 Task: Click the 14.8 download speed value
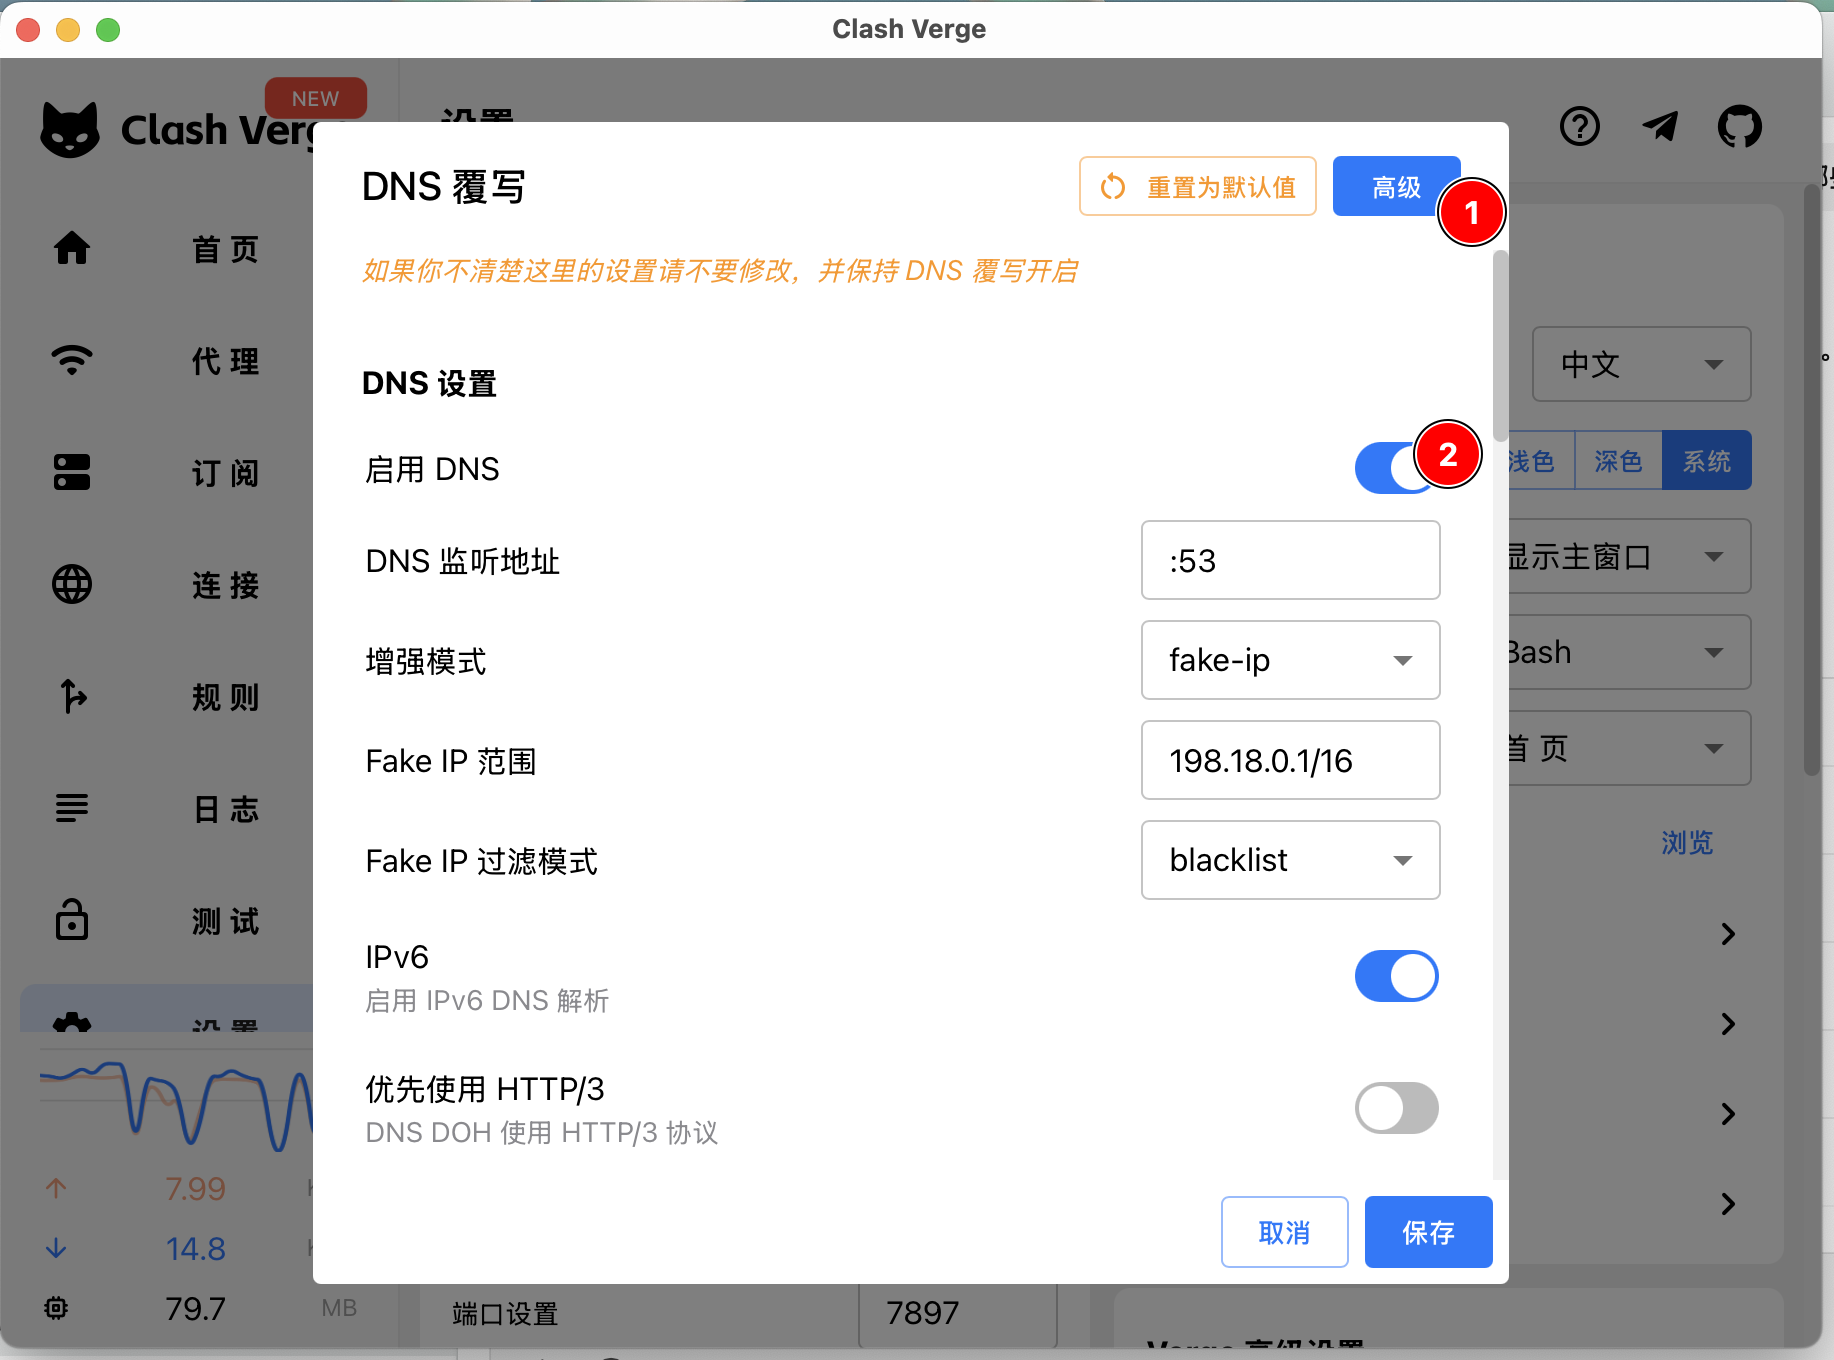click(196, 1248)
